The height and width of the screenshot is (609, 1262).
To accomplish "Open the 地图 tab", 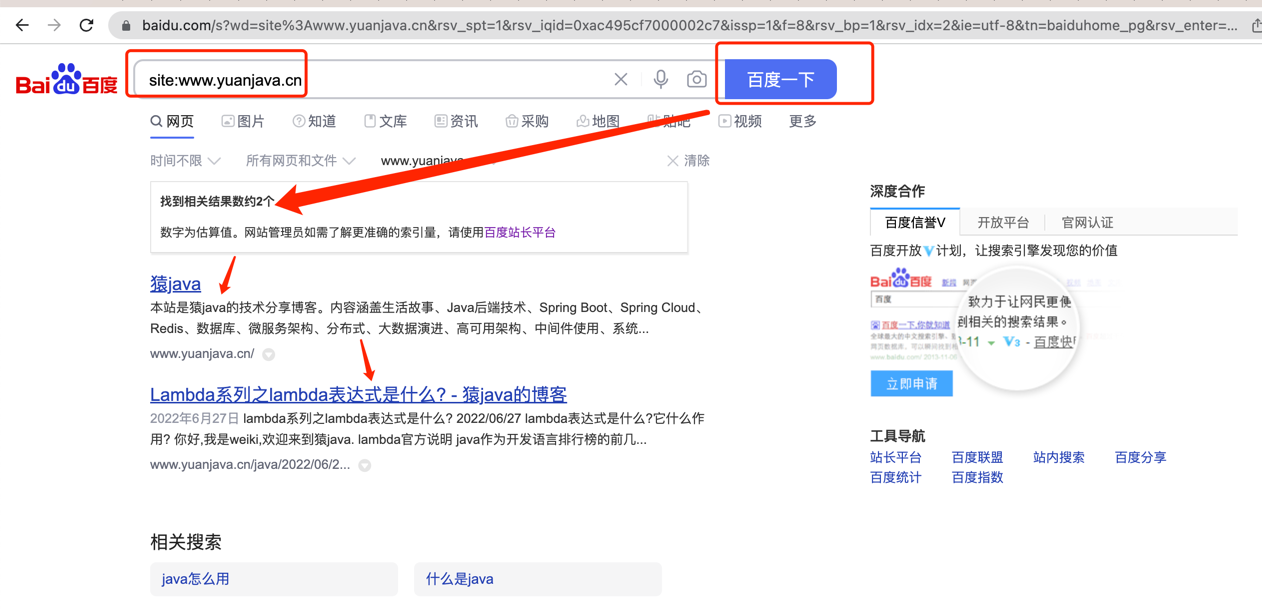I will (598, 121).
